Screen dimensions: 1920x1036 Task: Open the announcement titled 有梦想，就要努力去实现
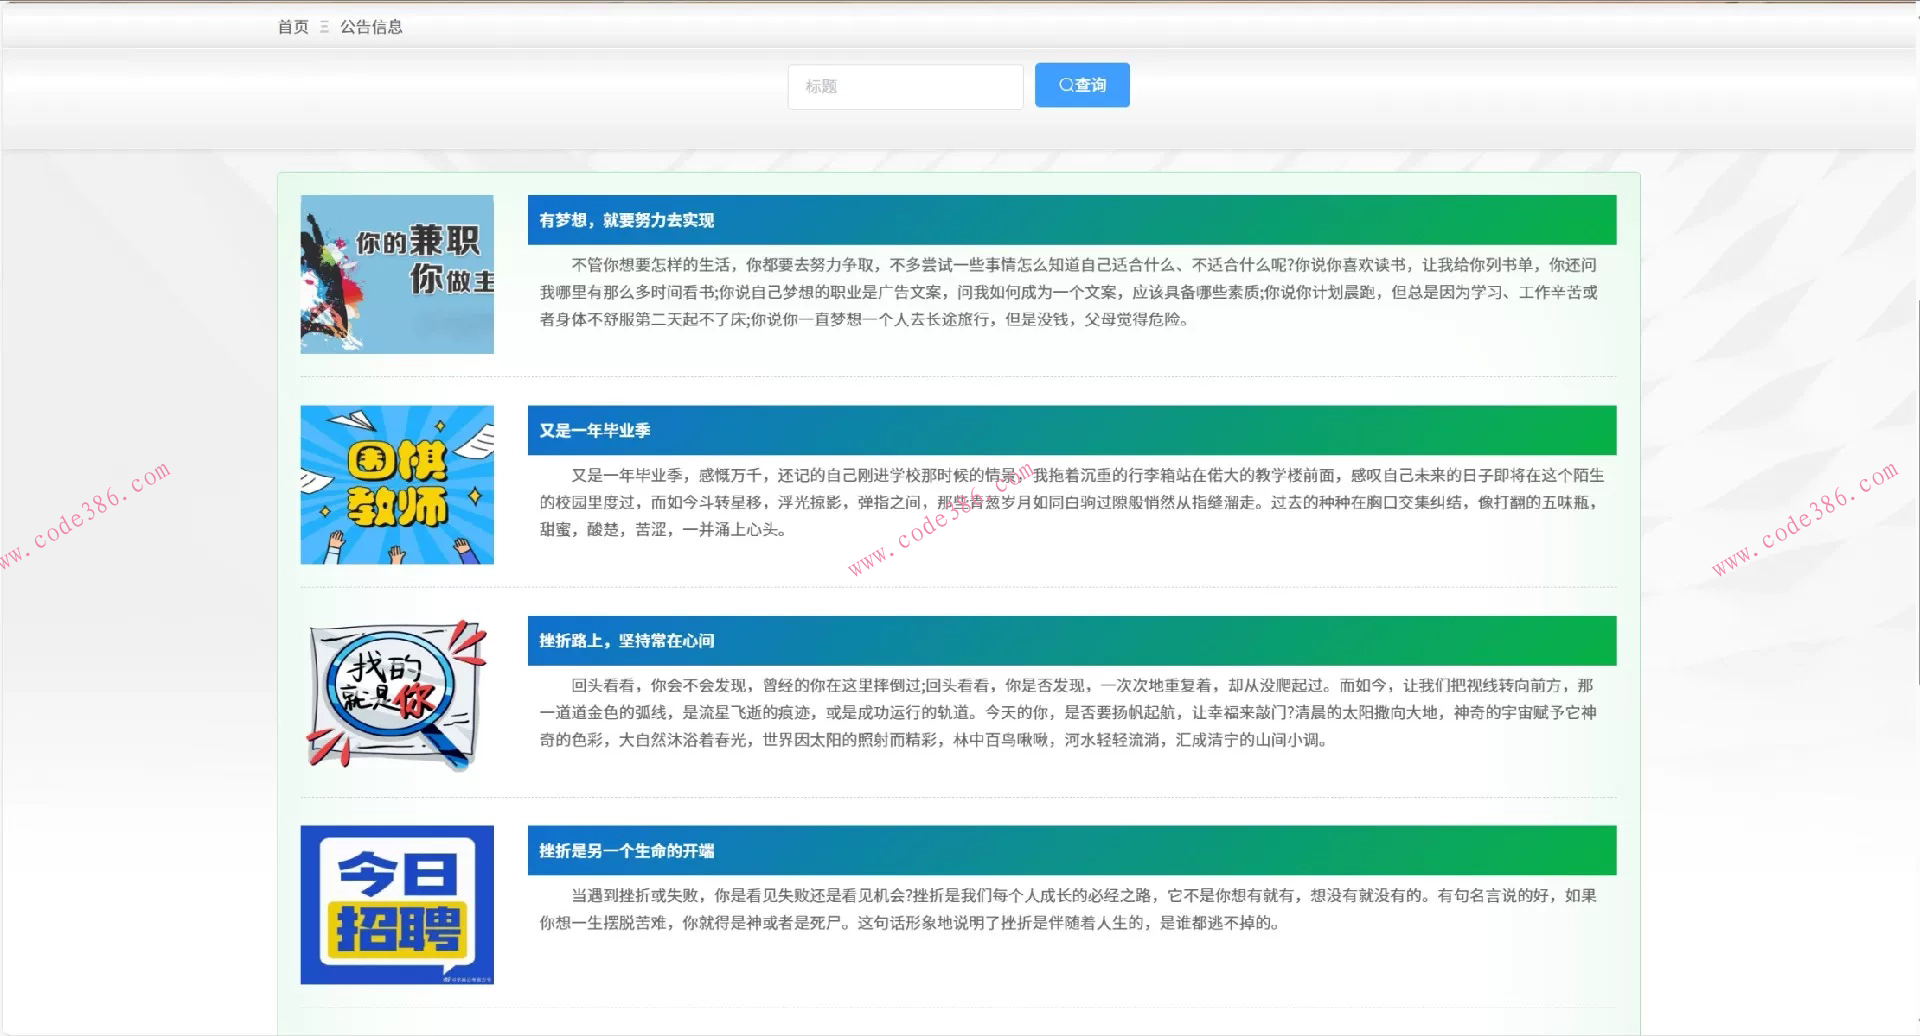click(627, 220)
